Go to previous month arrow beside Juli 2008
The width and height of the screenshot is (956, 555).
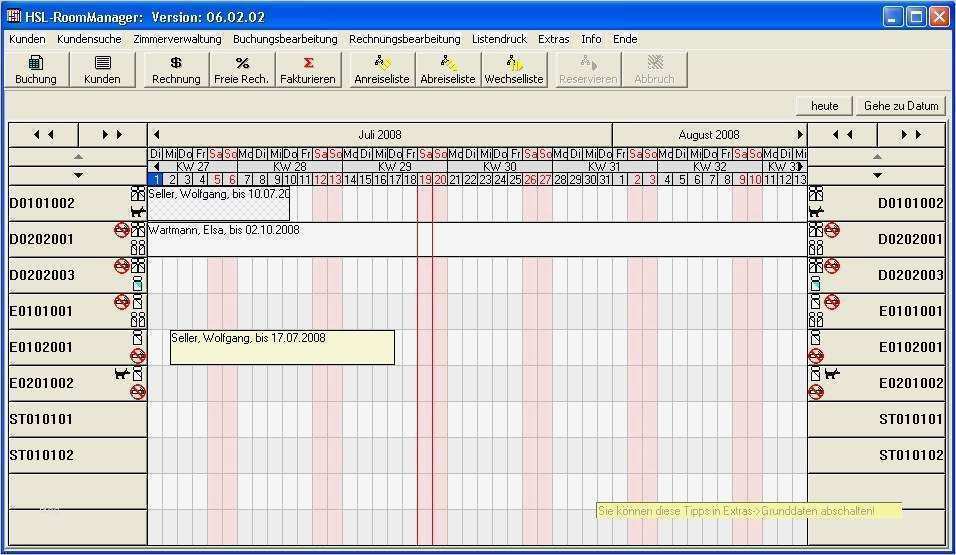[x=157, y=135]
